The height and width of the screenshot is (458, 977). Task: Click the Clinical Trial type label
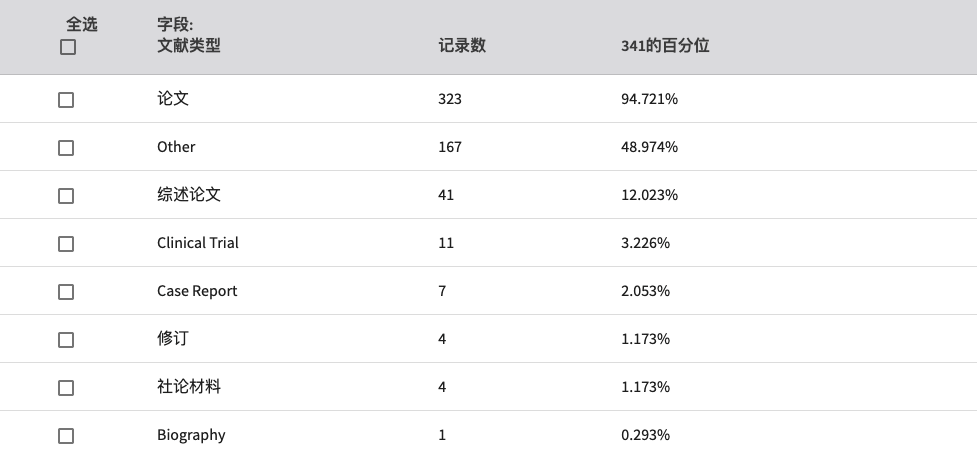point(198,243)
